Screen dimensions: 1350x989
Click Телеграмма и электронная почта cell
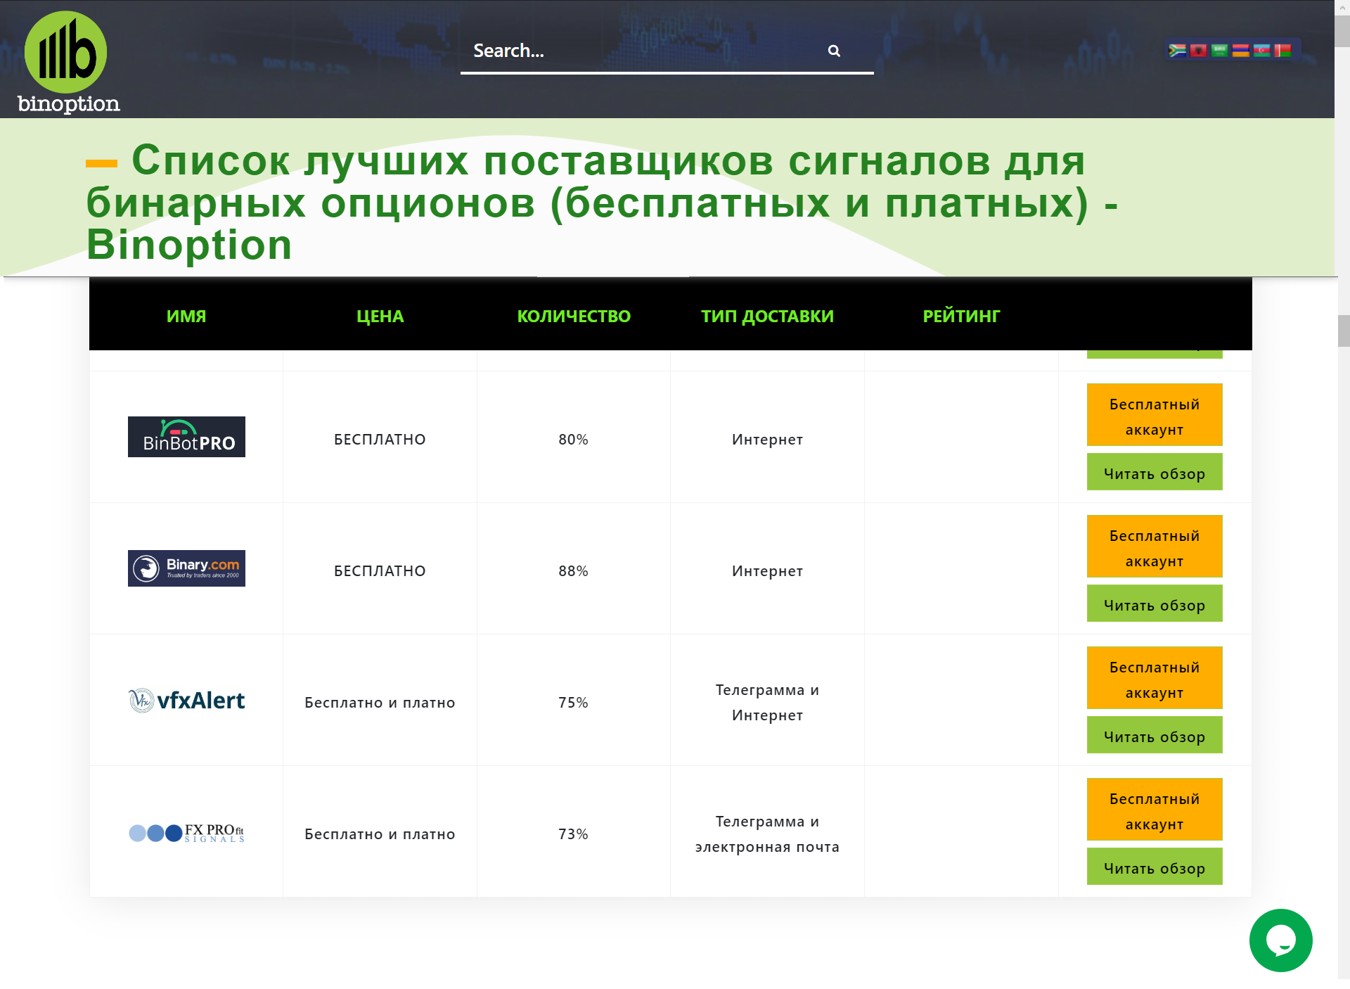coord(767,834)
